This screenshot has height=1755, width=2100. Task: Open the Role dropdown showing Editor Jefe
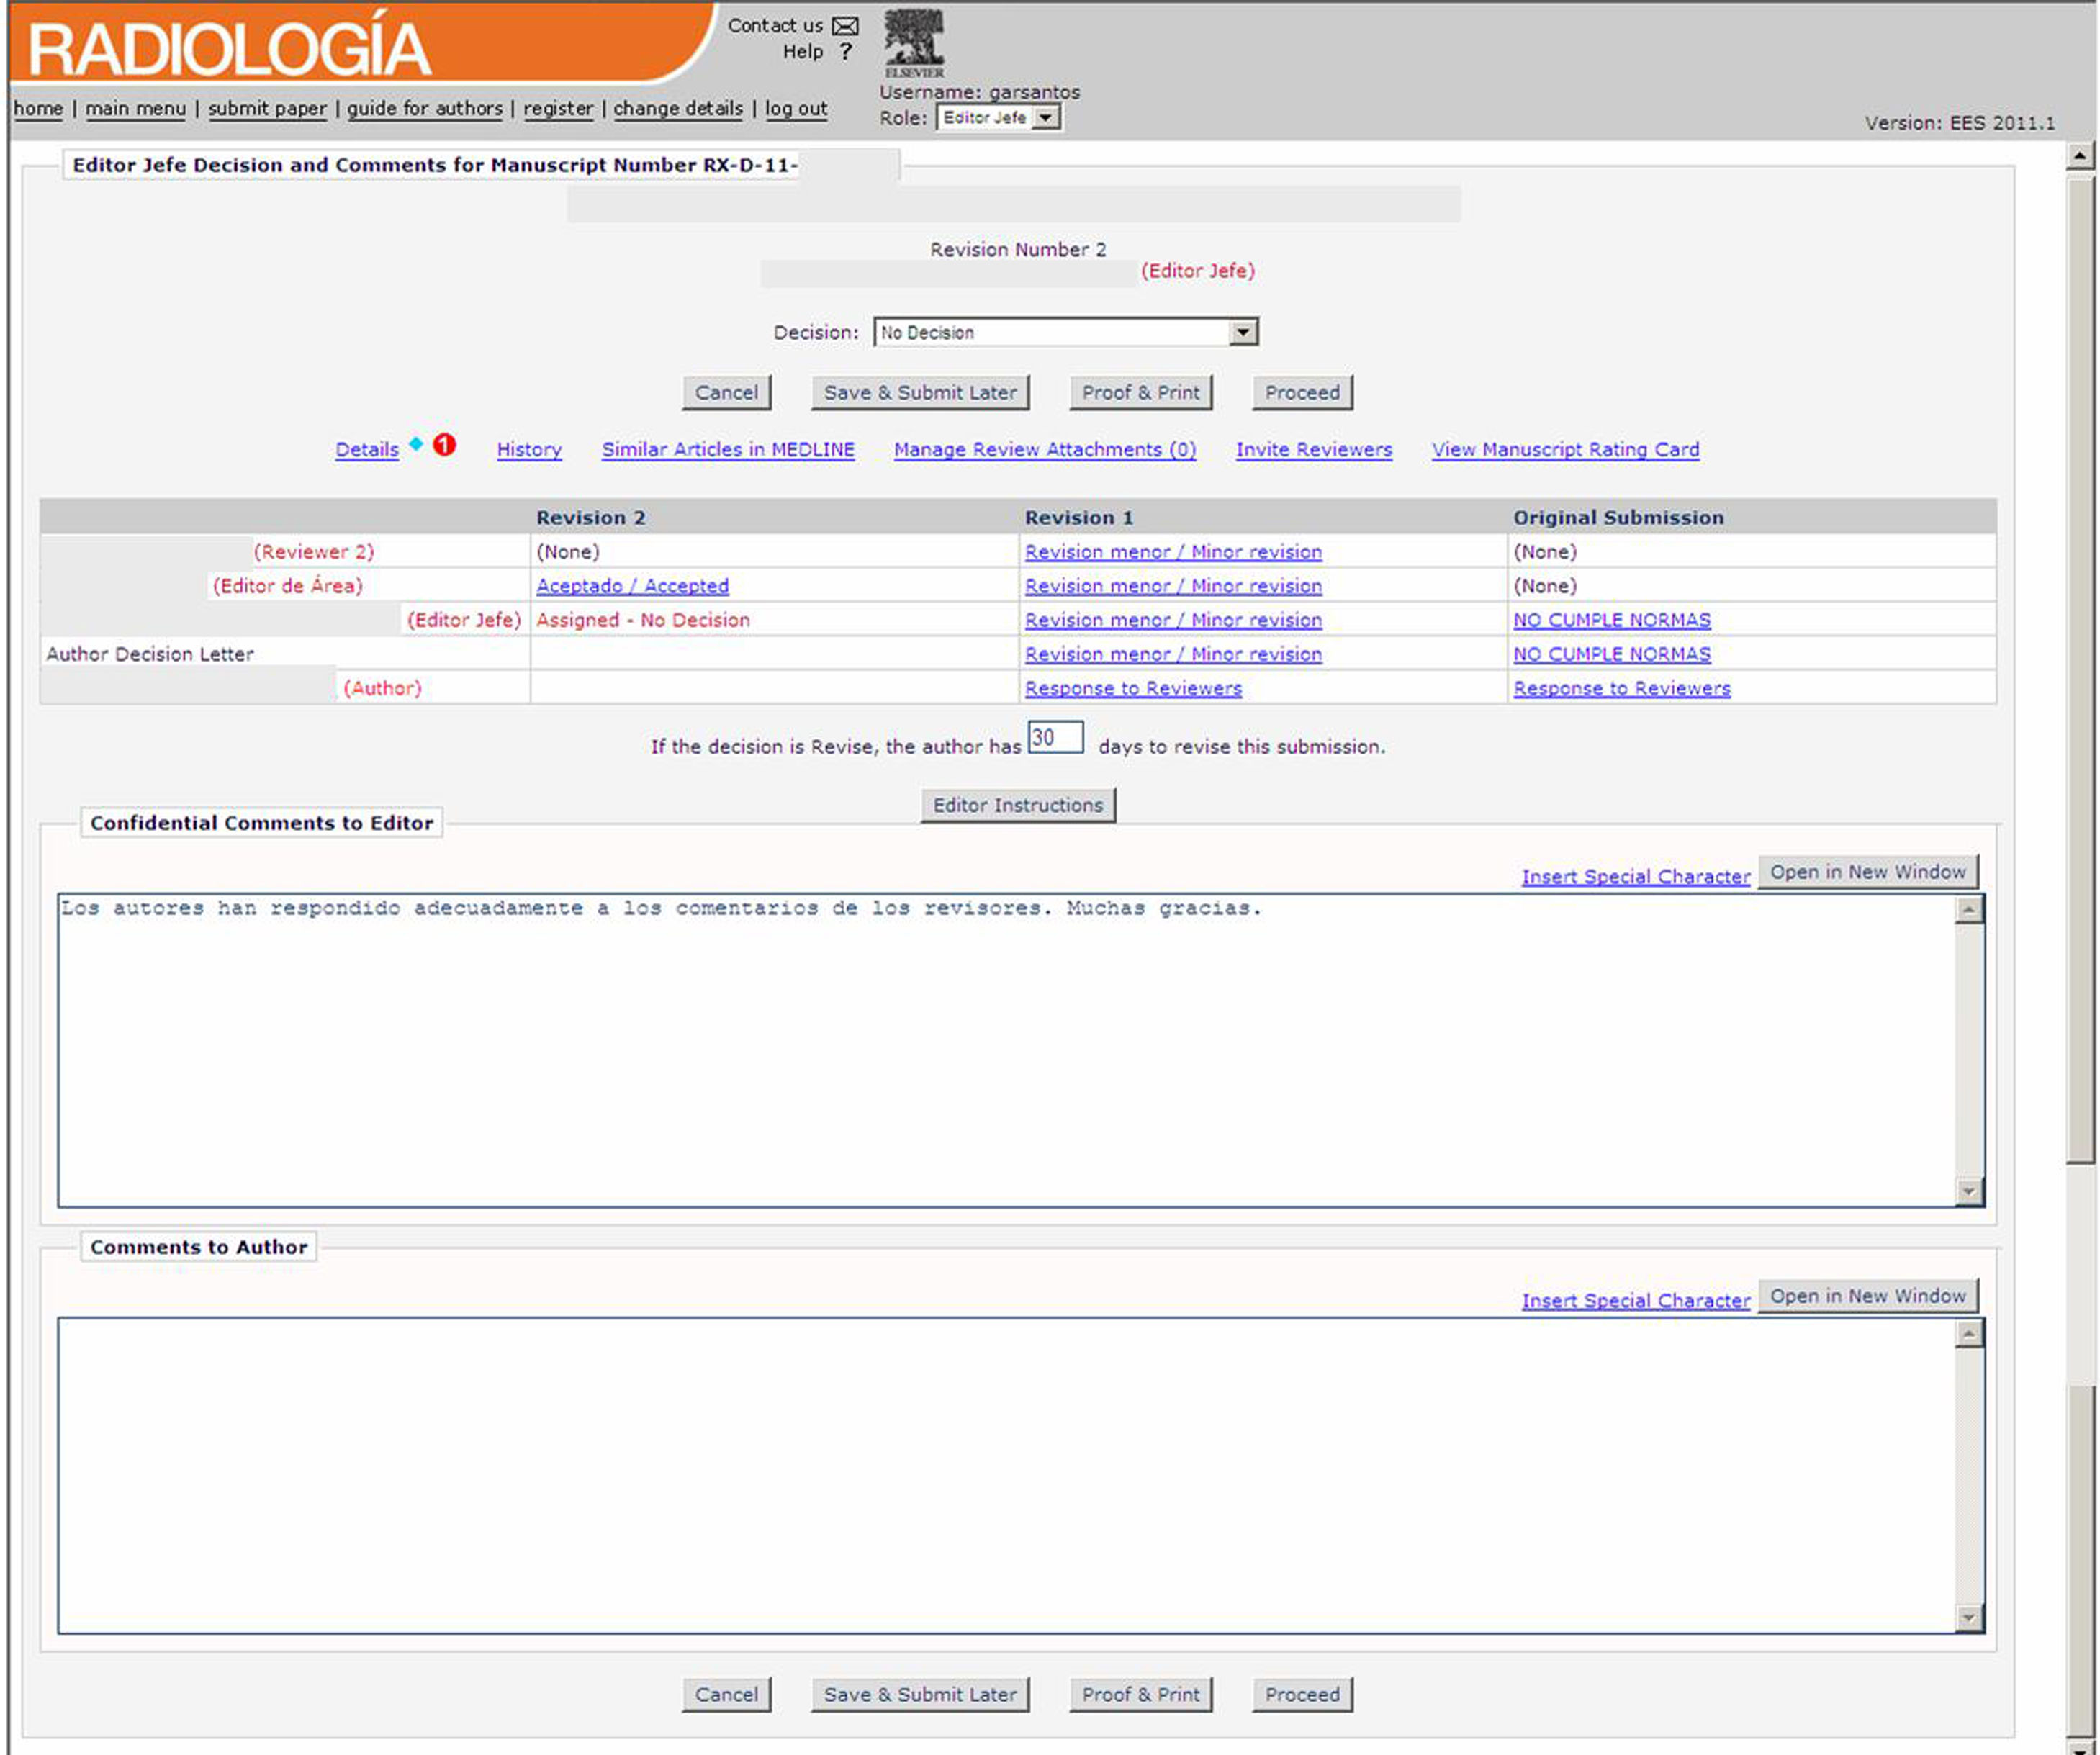pyautogui.click(x=1046, y=118)
